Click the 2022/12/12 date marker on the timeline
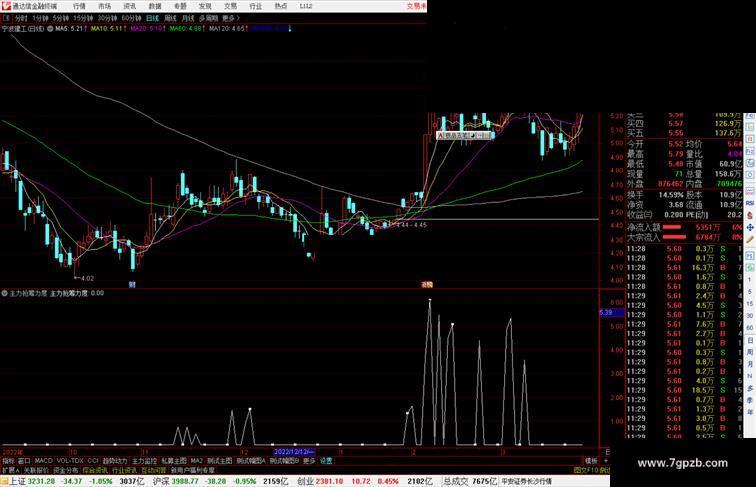 click(294, 452)
